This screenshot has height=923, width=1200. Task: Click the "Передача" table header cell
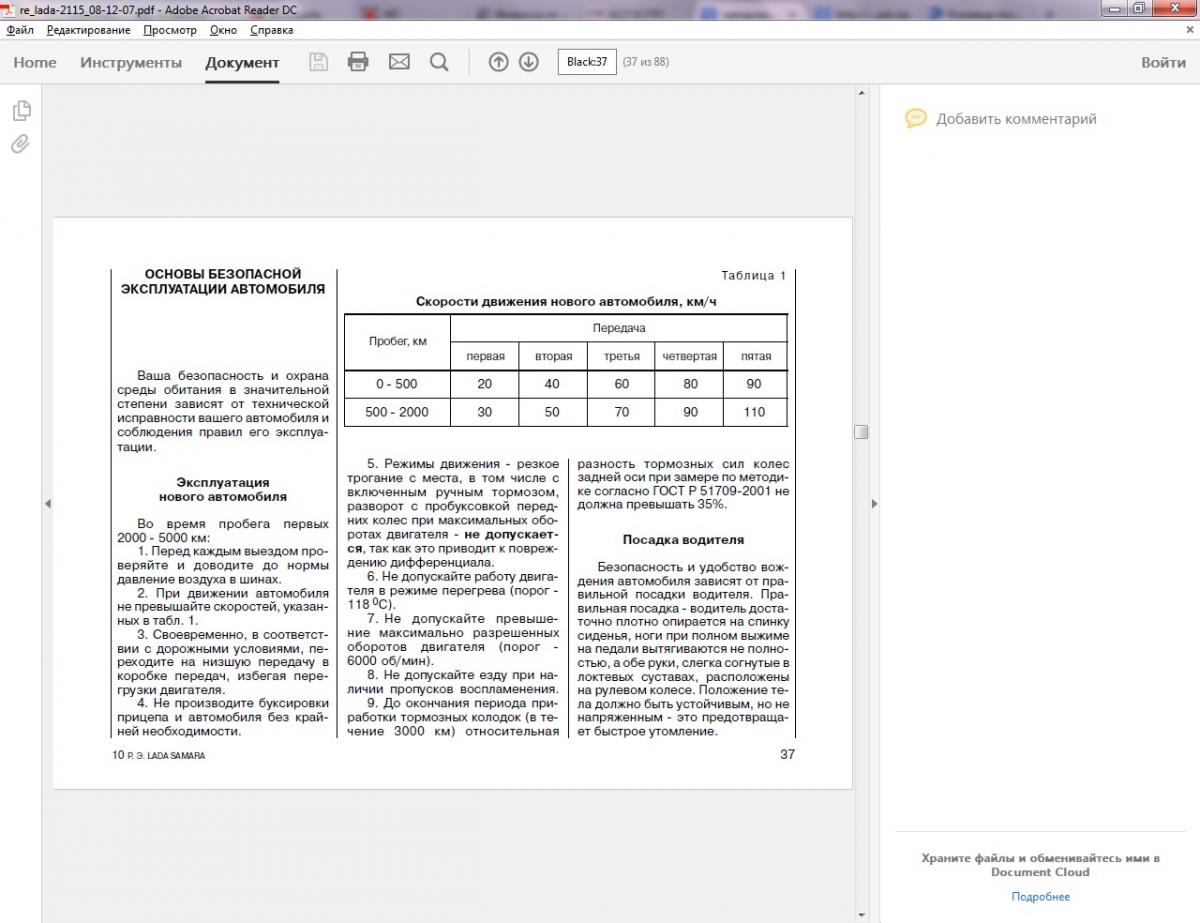(618, 327)
